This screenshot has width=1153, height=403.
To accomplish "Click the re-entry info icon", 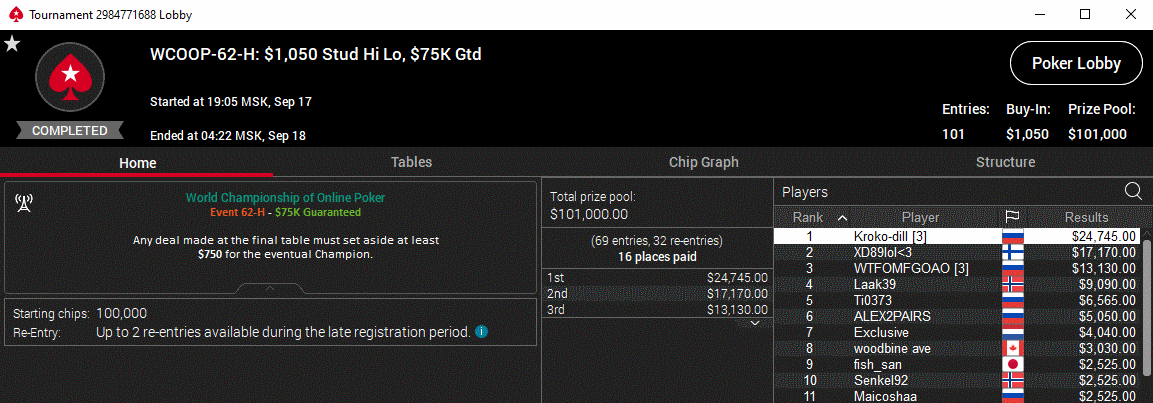I will pos(482,331).
